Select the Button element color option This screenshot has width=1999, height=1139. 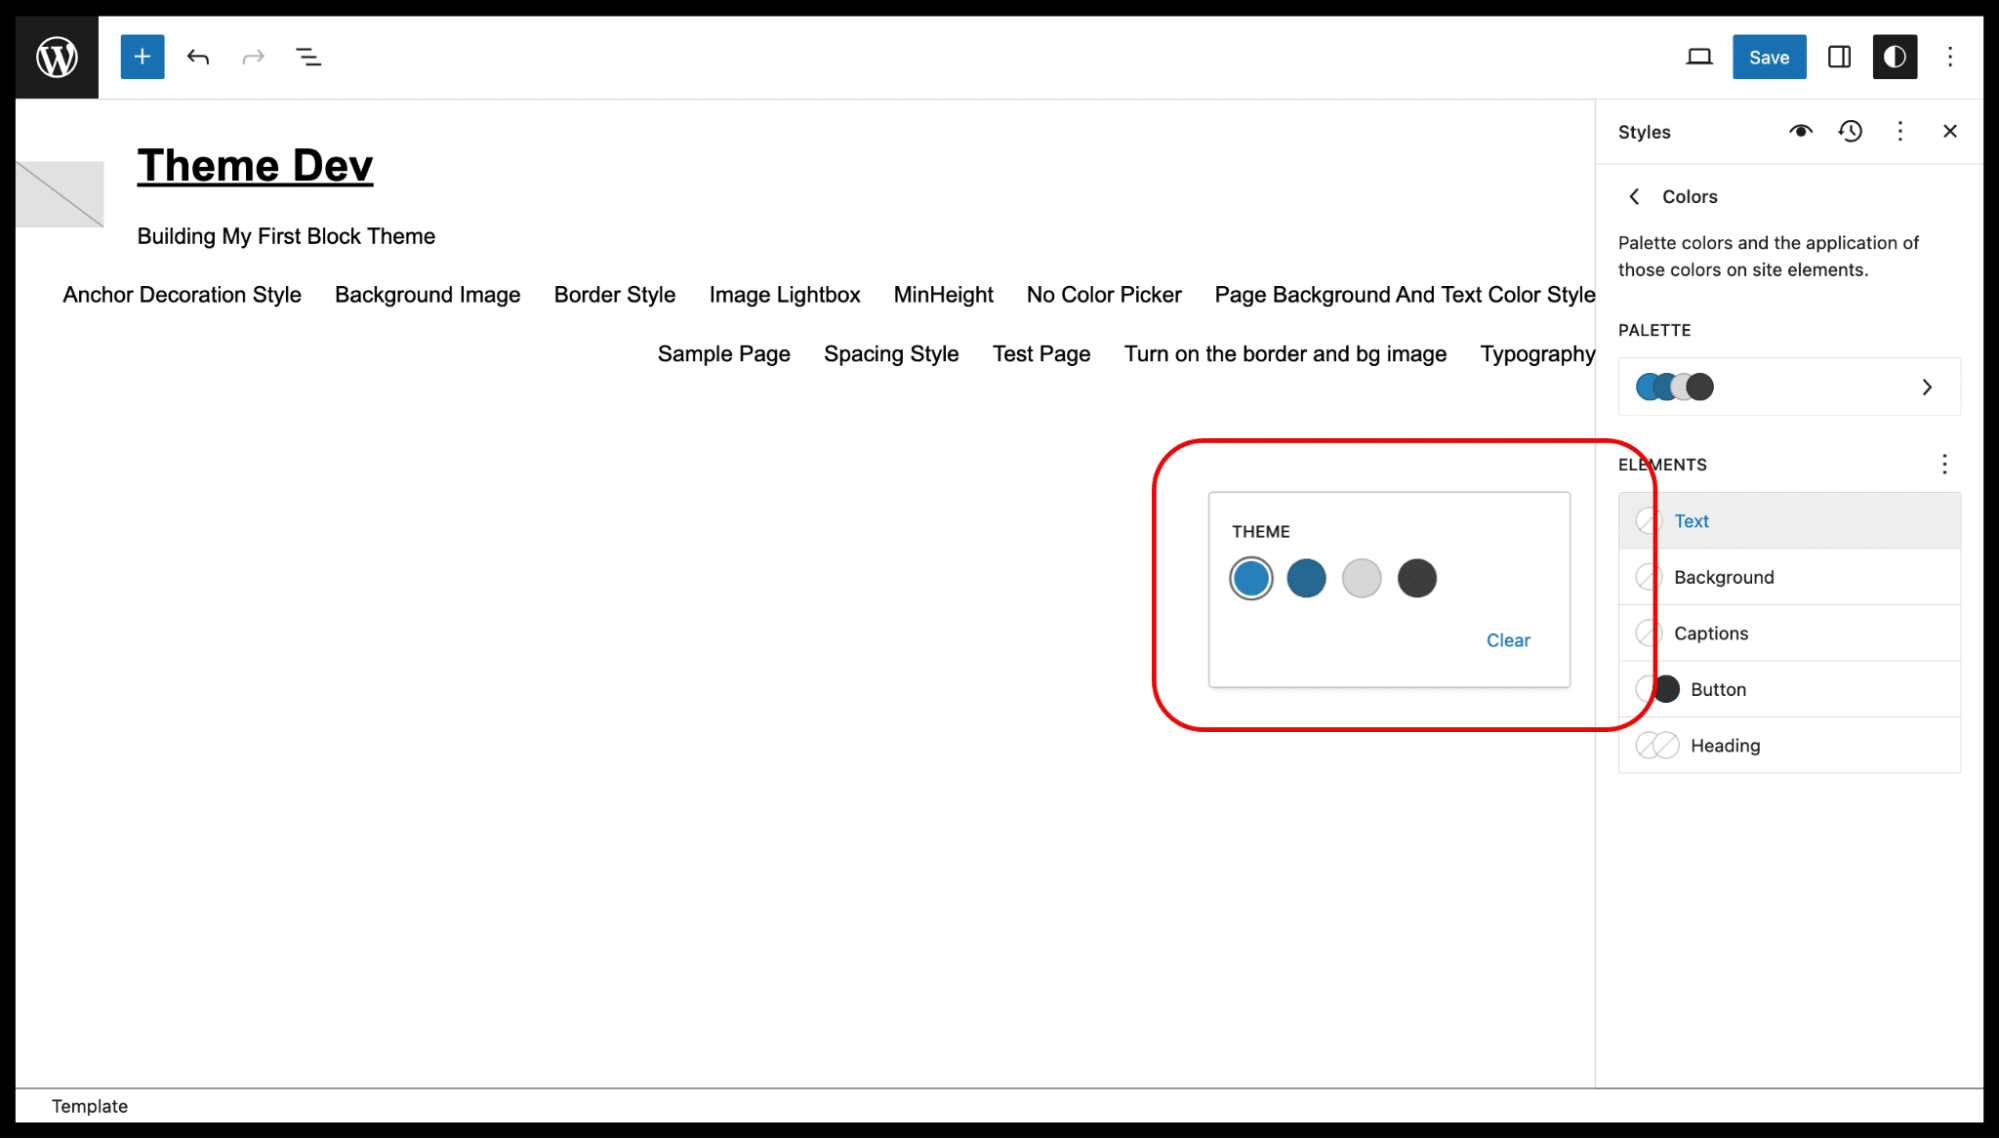1789,689
